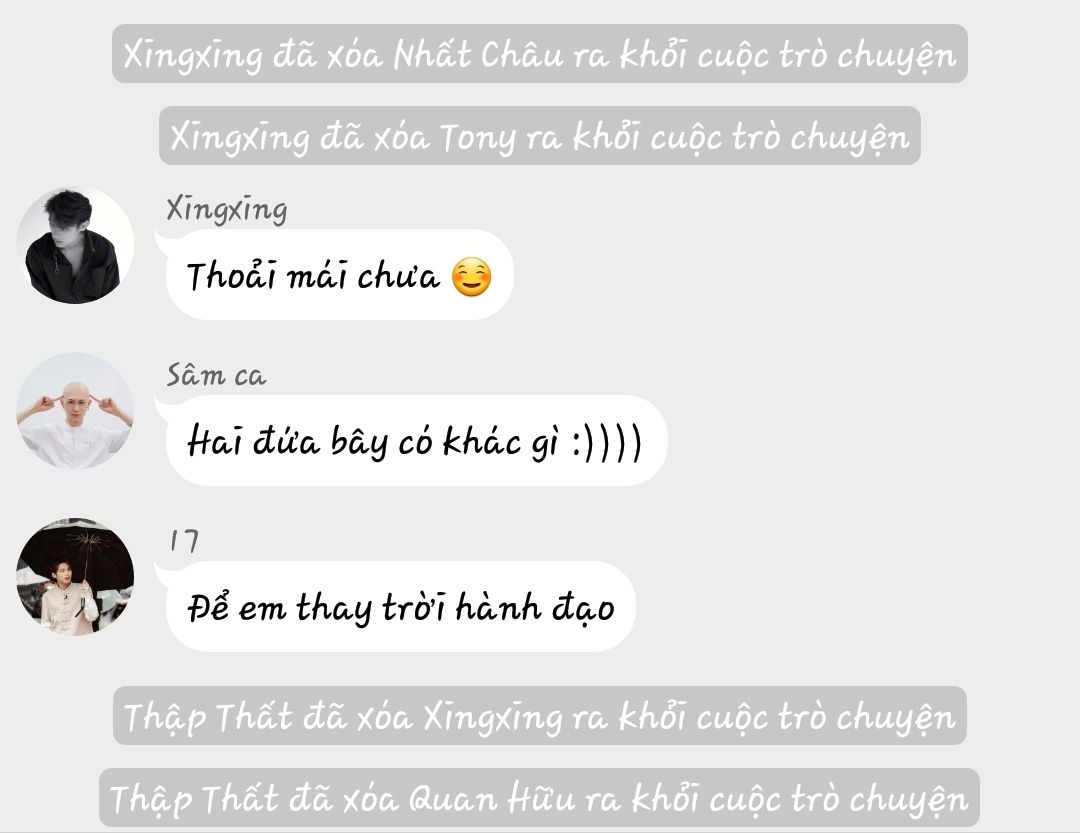Open Sâm ca's bald-head avatar
This screenshot has height=833, width=1080.
(75, 411)
